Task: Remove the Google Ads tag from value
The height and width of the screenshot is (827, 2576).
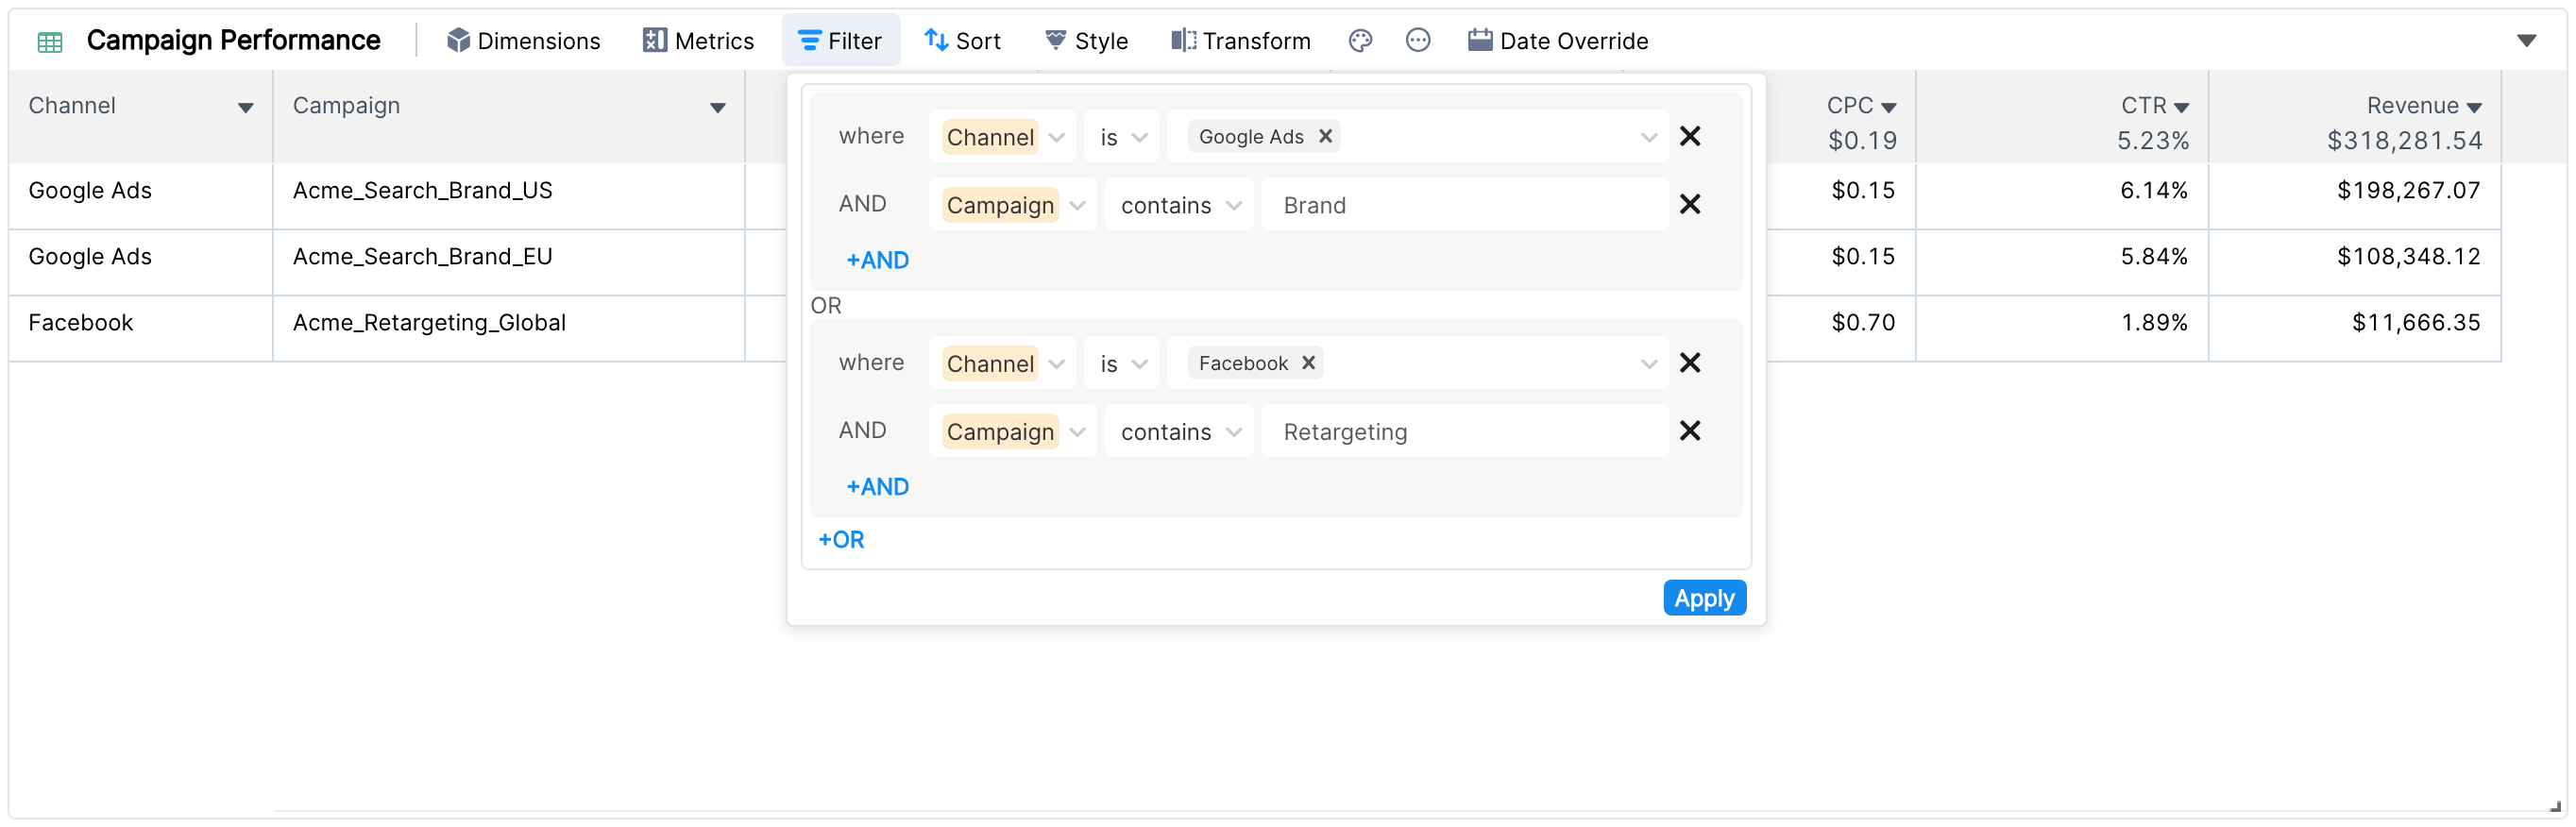Action: (1325, 136)
